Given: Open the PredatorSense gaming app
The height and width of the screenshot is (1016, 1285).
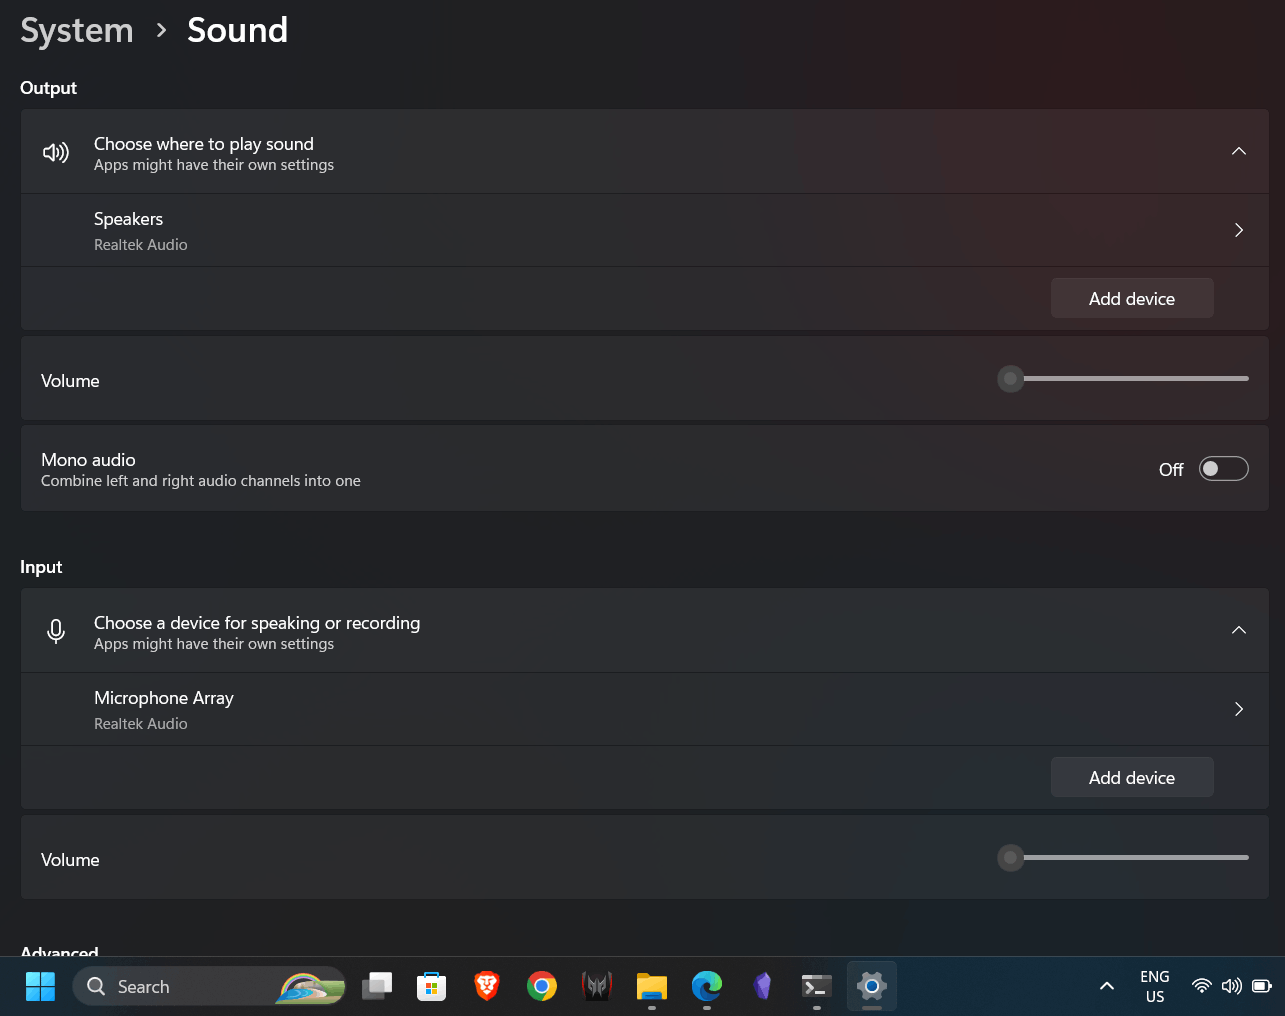Looking at the screenshot, I should (596, 986).
